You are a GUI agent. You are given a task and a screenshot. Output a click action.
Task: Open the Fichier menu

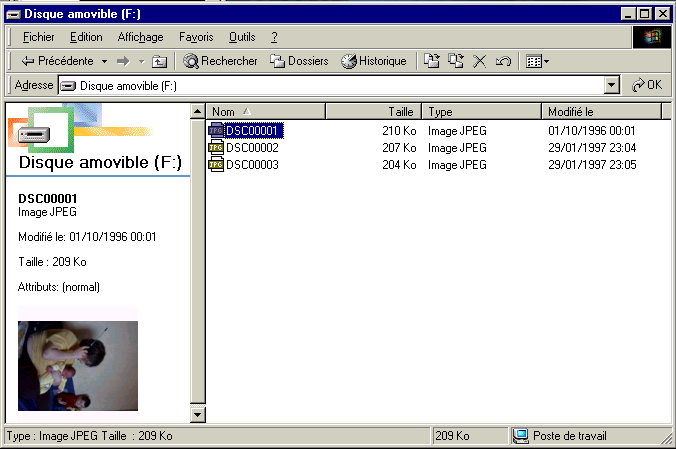point(38,37)
